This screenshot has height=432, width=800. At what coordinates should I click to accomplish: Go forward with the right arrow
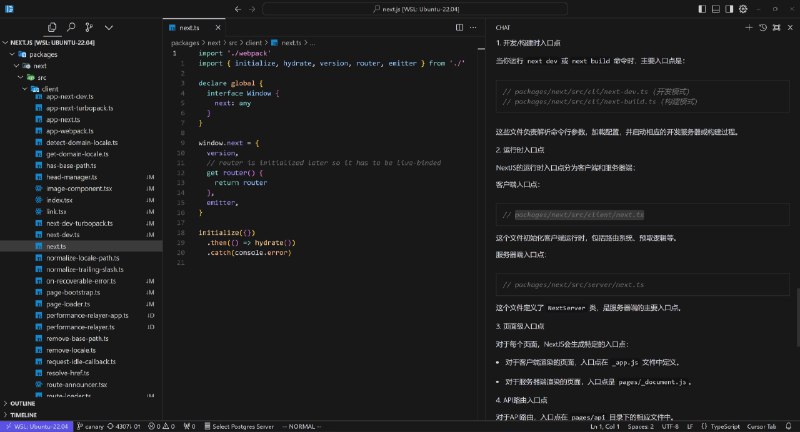tap(252, 9)
